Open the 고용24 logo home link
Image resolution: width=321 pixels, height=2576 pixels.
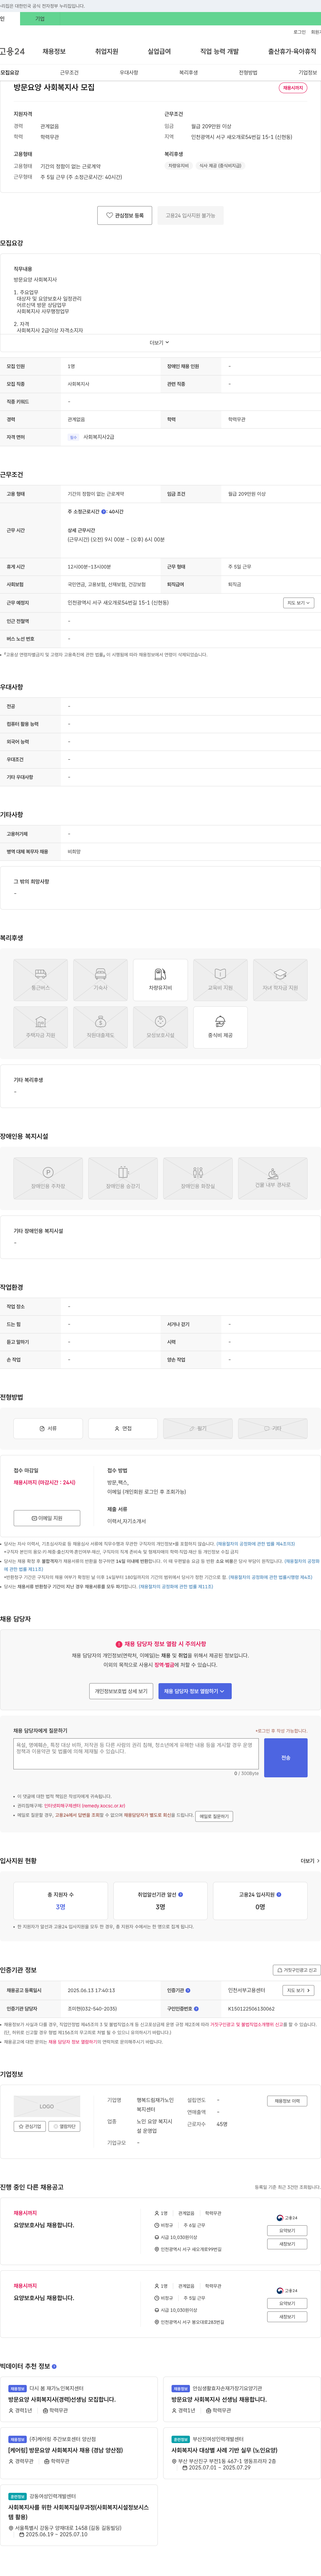(12, 51)
